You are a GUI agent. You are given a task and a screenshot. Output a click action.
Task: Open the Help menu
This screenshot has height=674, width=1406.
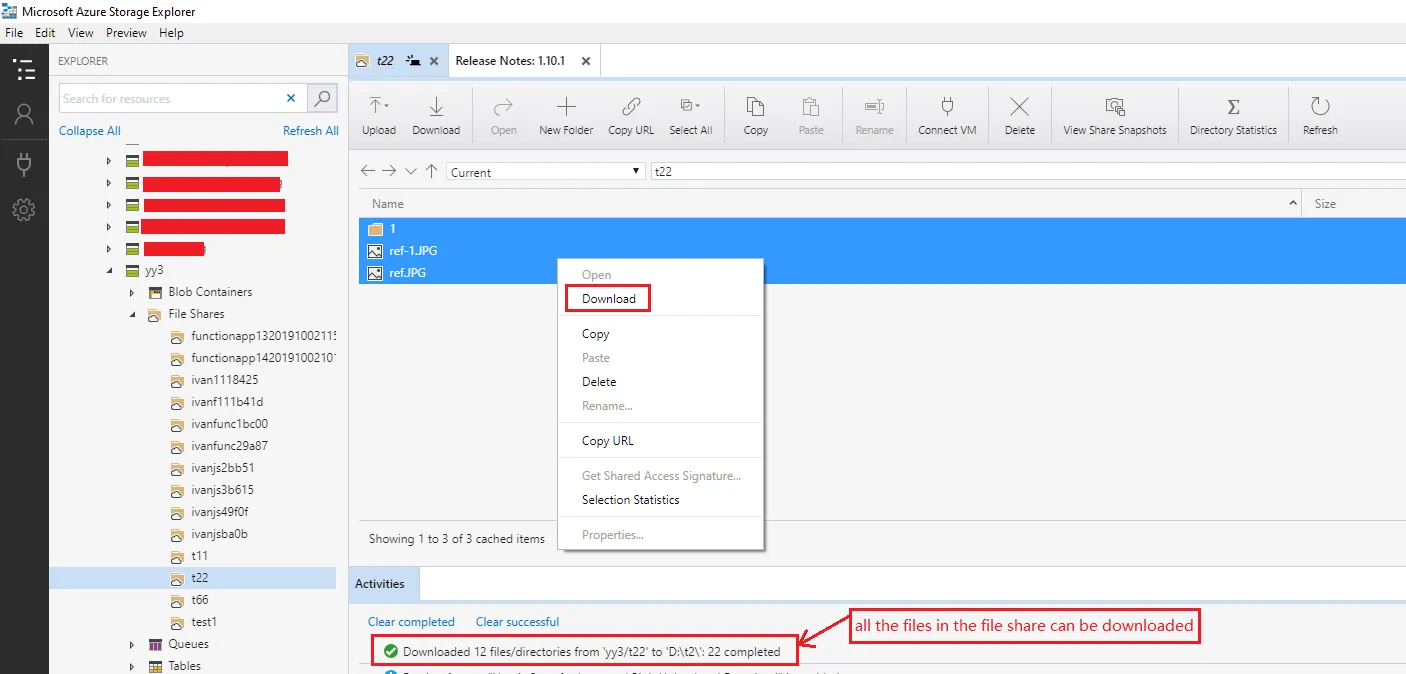(x=171, y=33)
